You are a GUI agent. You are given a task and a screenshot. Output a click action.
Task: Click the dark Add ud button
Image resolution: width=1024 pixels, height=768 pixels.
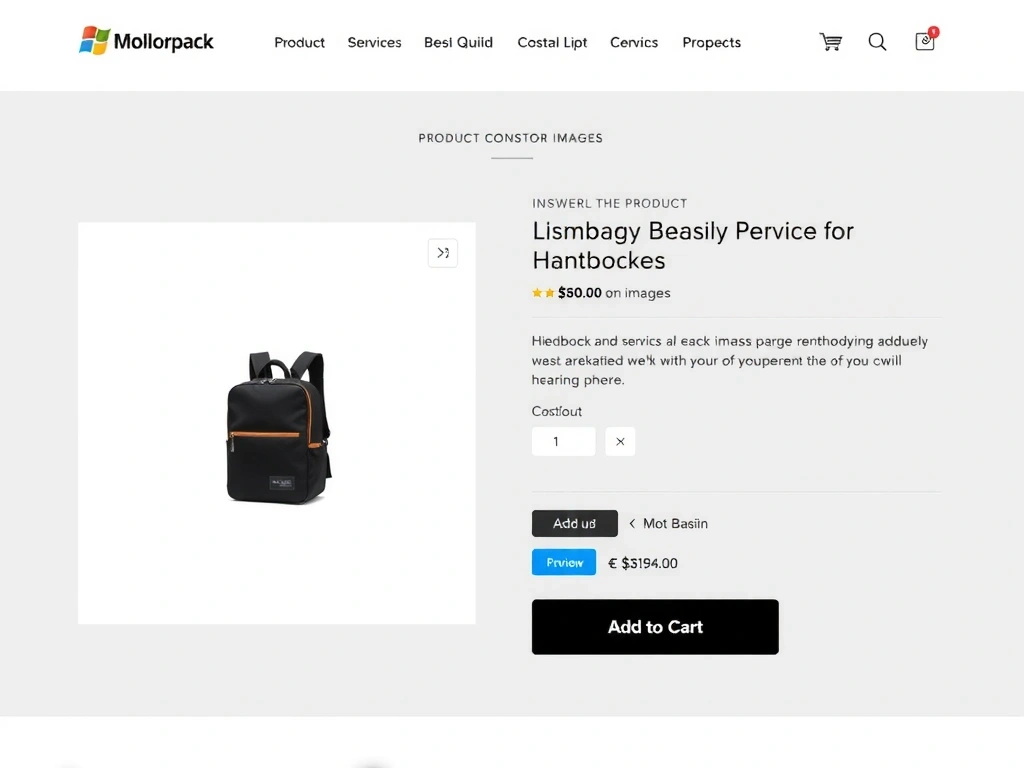pos(574,523)
